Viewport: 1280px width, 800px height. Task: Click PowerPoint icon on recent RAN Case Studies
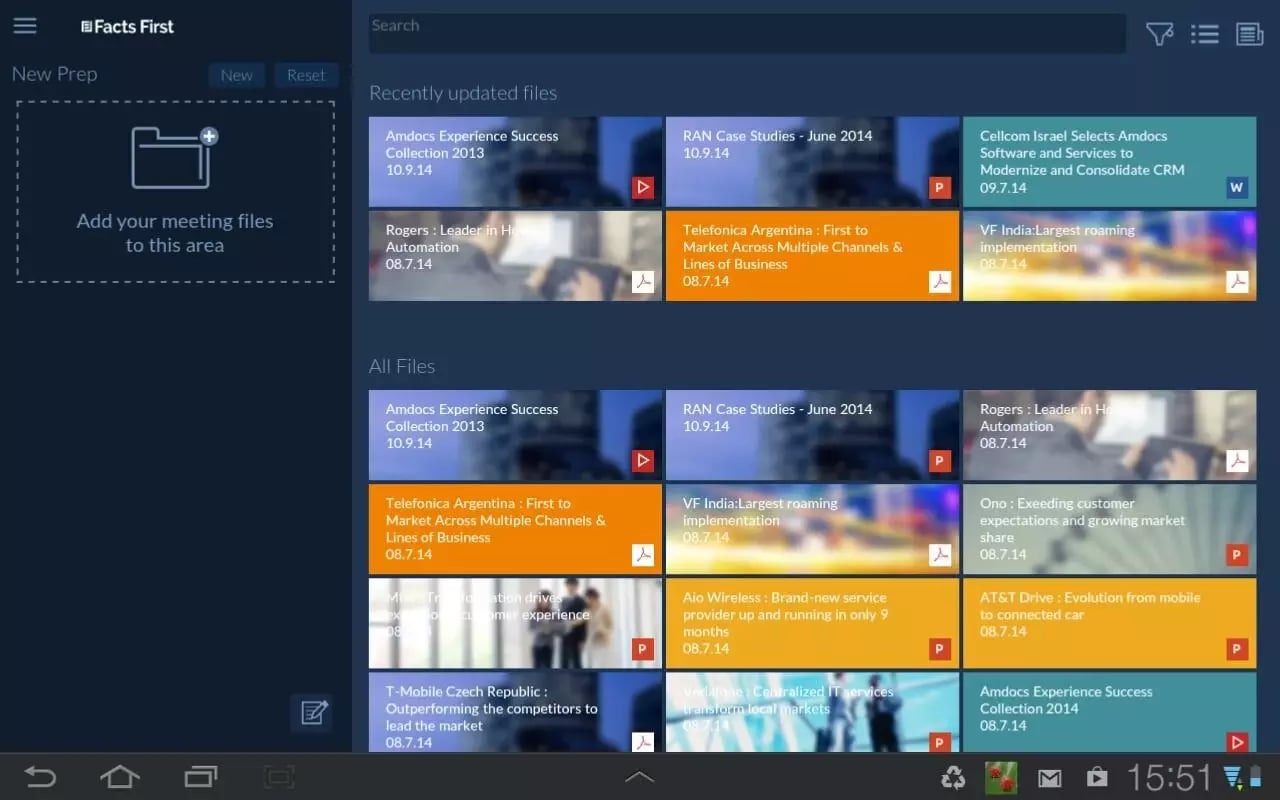click(x=940, y=187)
